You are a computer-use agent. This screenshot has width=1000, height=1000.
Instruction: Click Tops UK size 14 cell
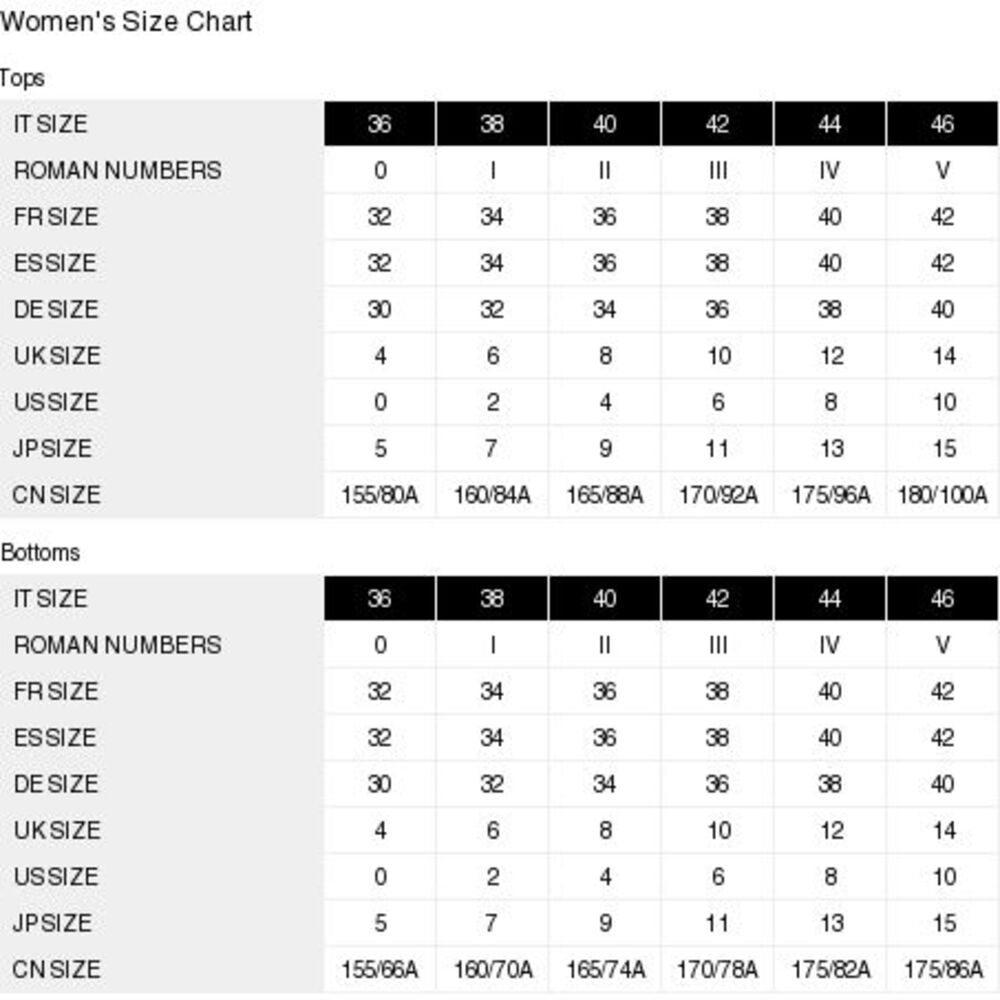[x=943, y=356]
